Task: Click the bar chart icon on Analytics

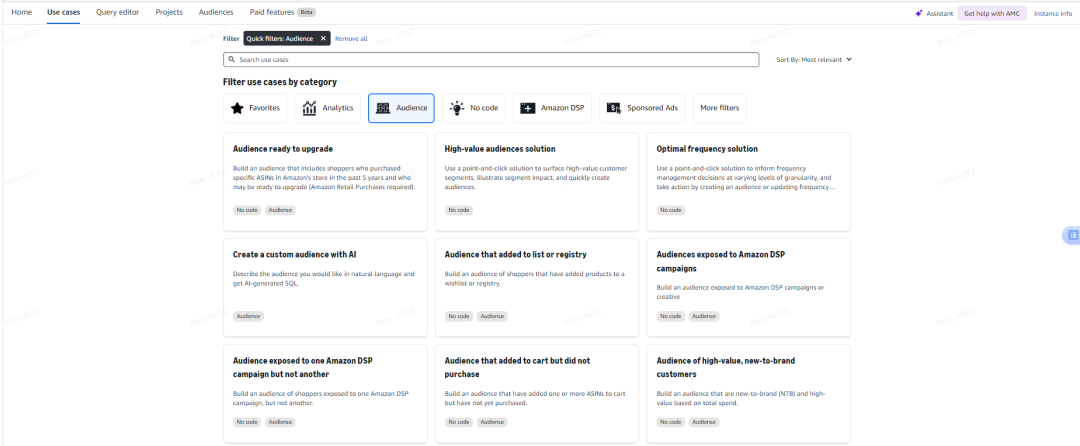Action: (x=310, y=108)
